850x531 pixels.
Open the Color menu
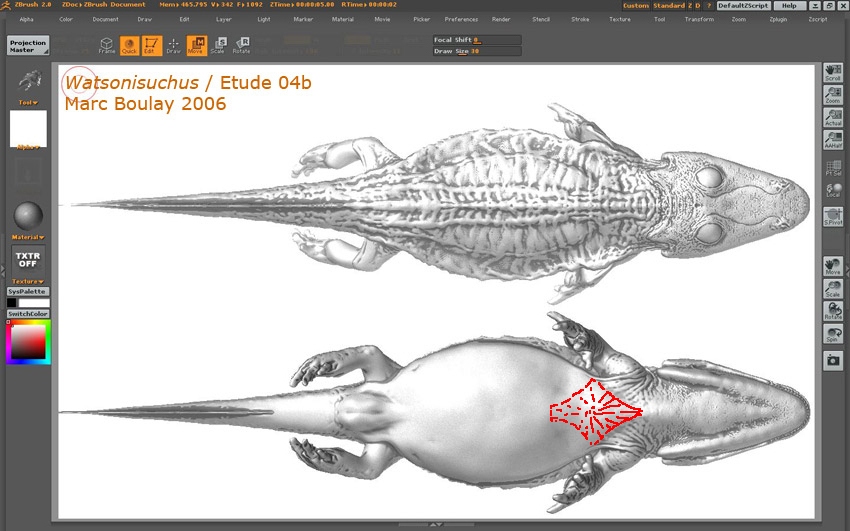(x=66, y=20)
